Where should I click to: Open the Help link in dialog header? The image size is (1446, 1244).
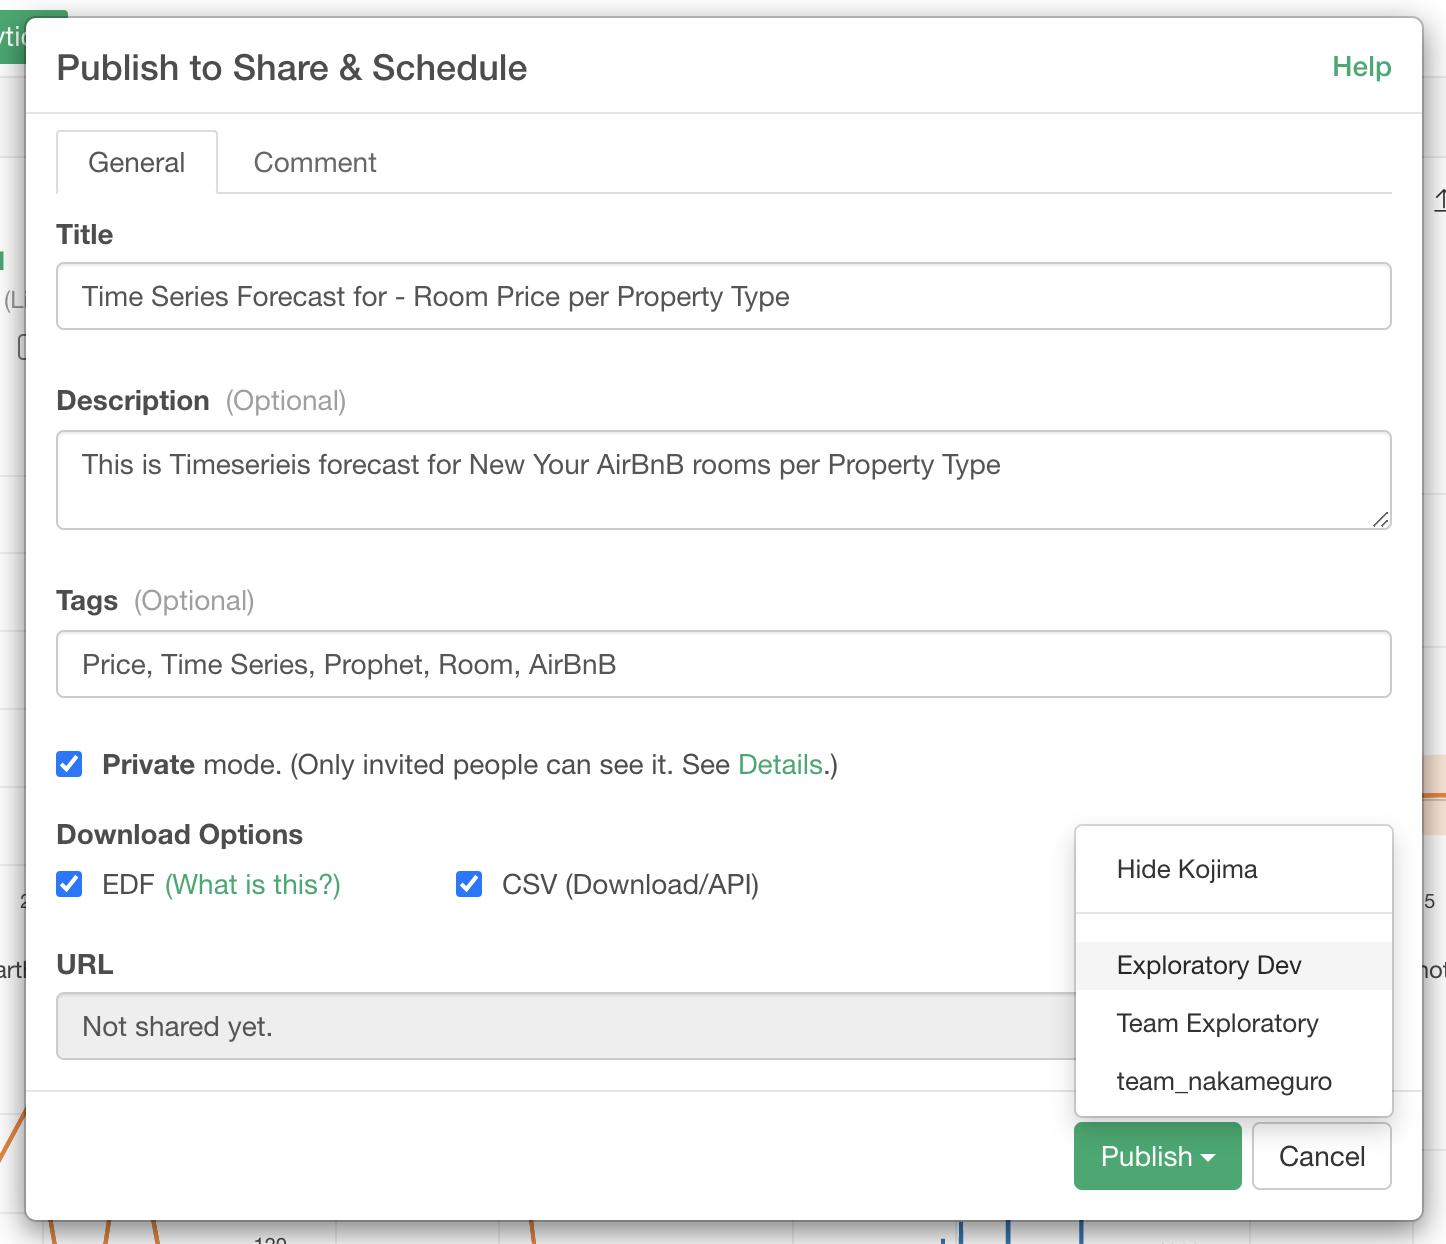(x=1361, y=67)
